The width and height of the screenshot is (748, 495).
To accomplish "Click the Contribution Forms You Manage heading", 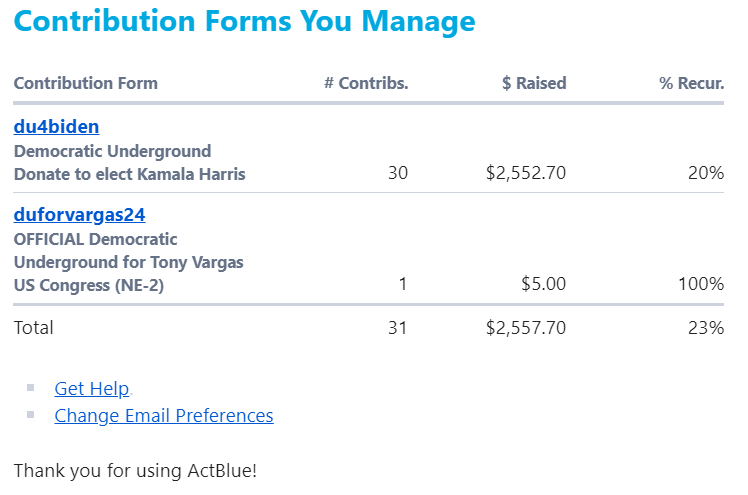I will point(245,22).
